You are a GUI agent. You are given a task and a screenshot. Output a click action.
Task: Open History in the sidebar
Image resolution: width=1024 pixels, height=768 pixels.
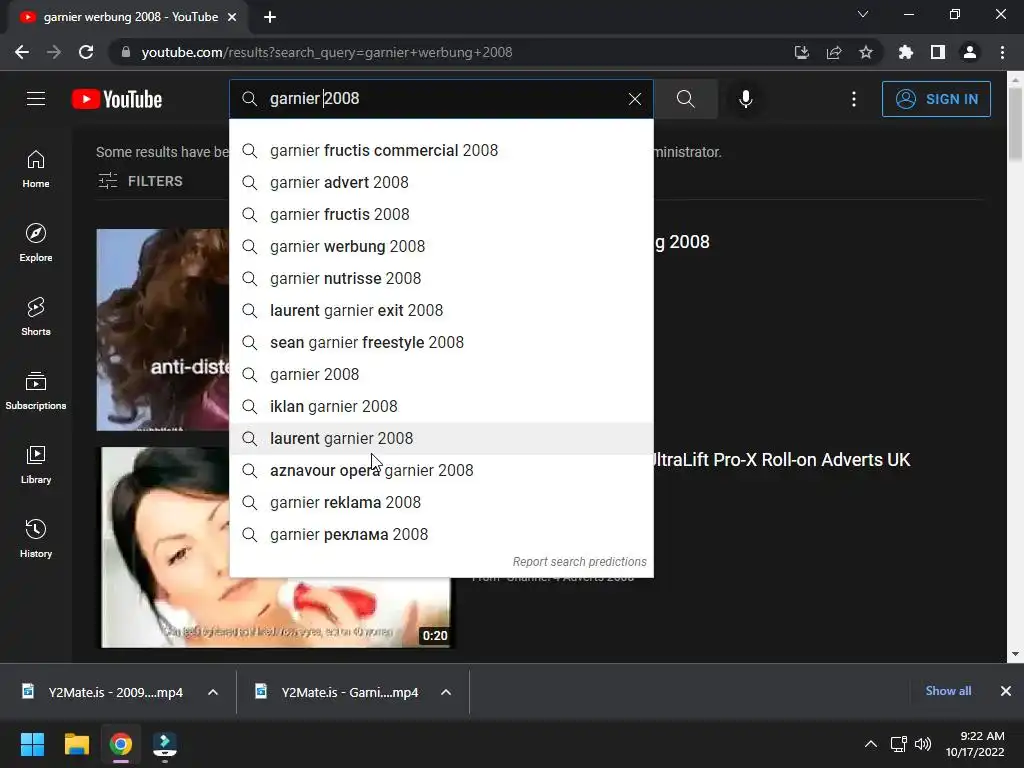tap(36, 538)
